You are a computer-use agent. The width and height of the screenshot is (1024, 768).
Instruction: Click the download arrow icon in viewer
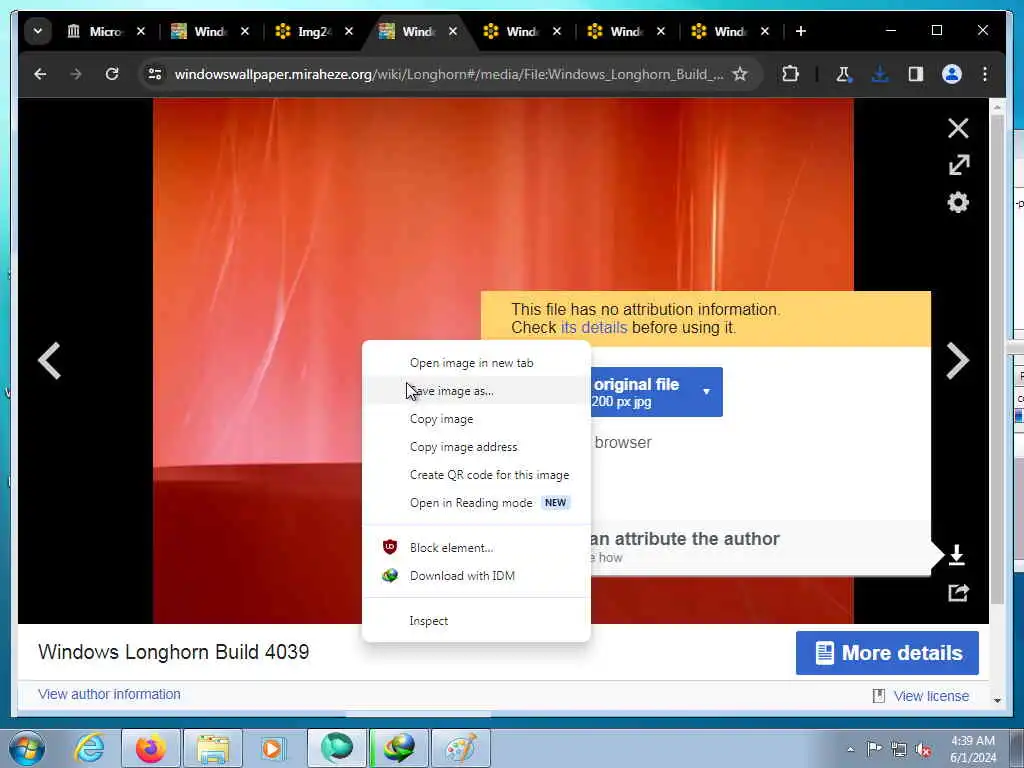pos(957,555)
